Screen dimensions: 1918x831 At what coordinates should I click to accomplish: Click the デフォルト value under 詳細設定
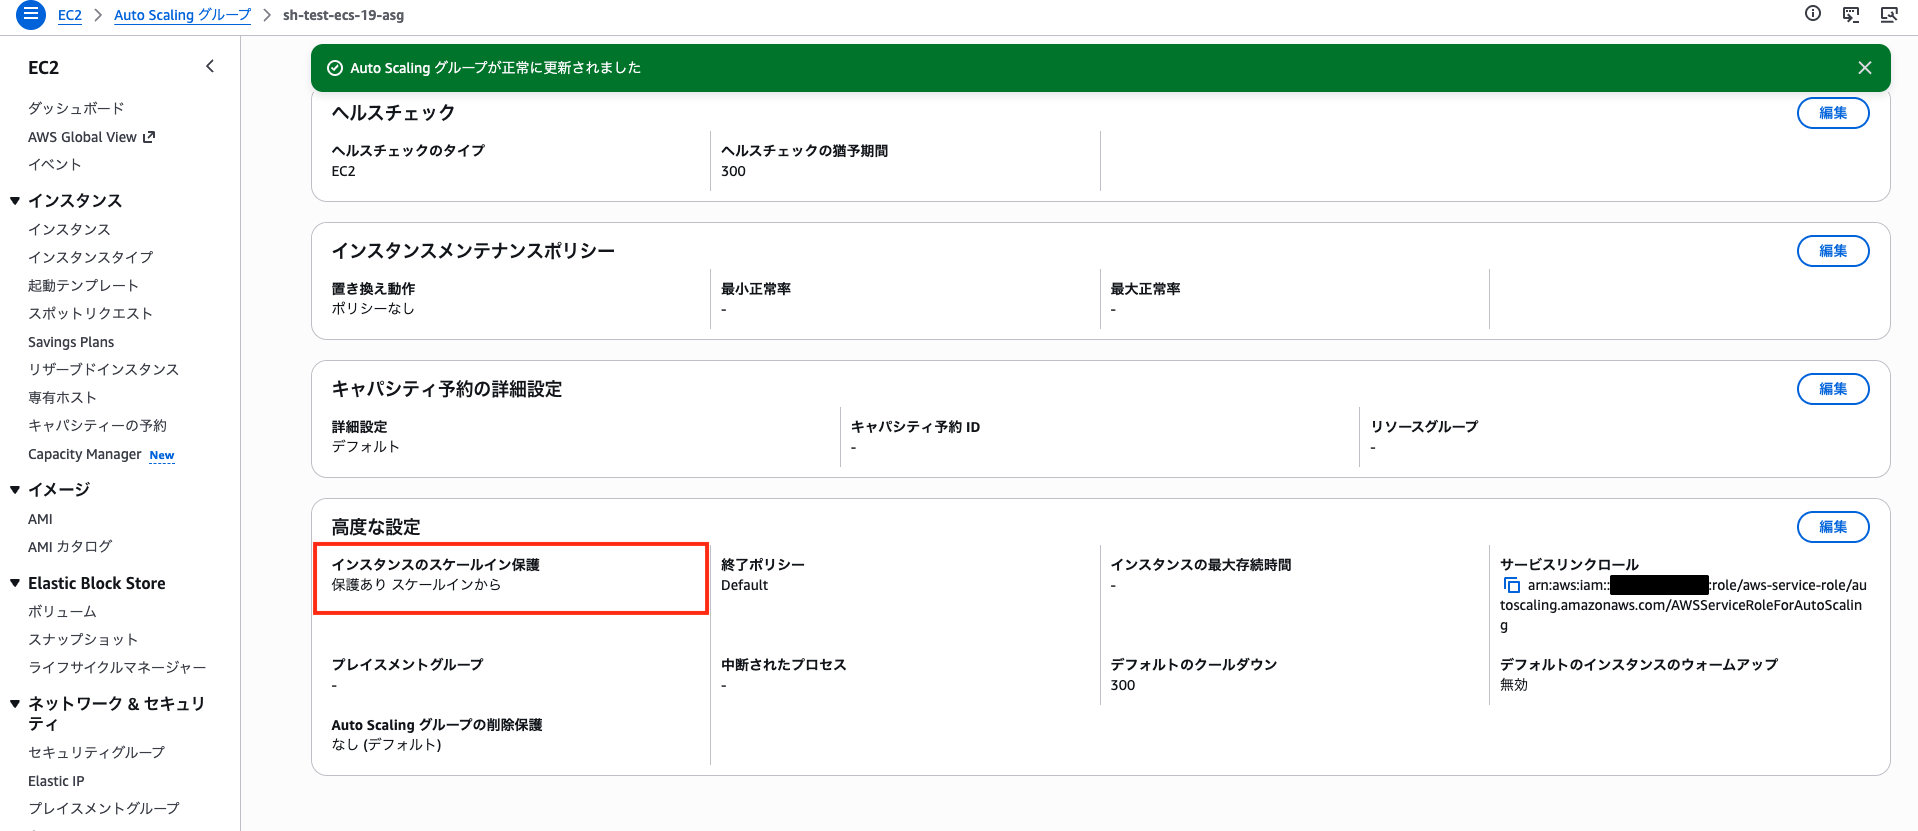366,447
